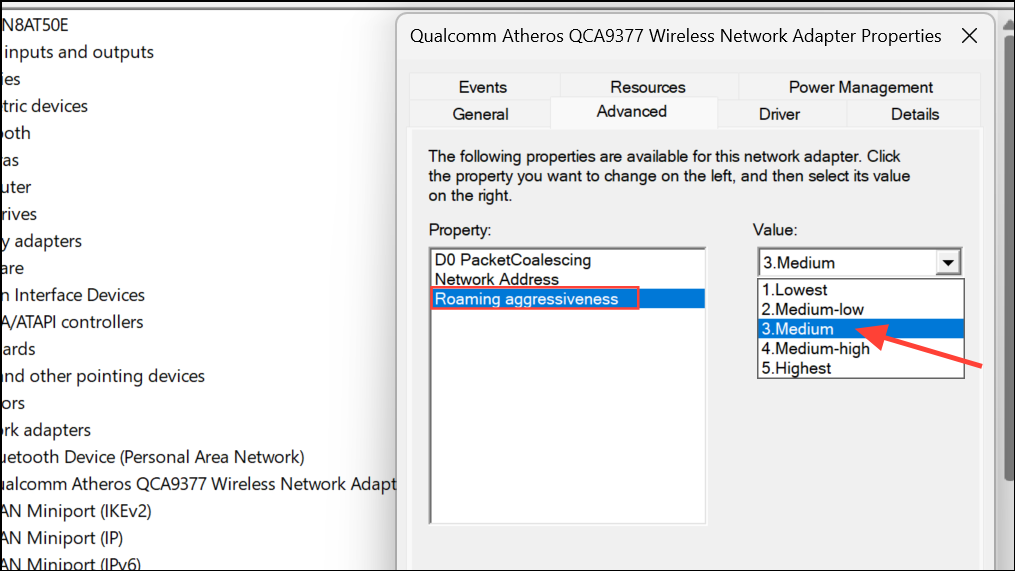Select the Network Address property

[x=497, y=279]
